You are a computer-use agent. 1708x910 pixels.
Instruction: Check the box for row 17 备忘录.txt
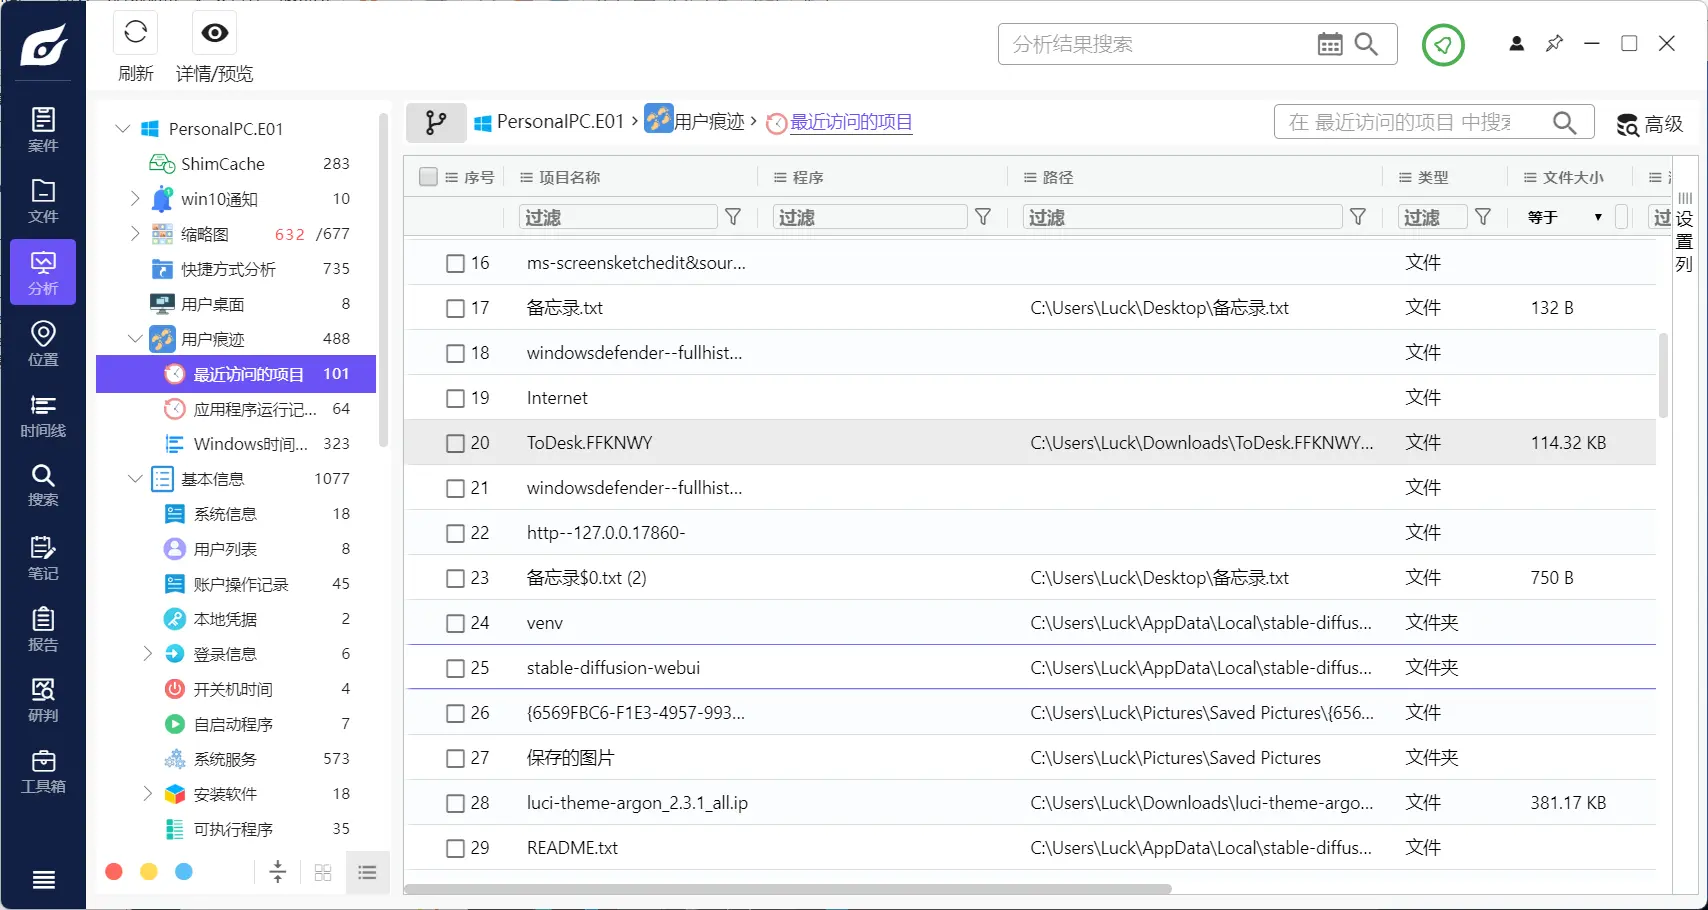tap(455, 308)
